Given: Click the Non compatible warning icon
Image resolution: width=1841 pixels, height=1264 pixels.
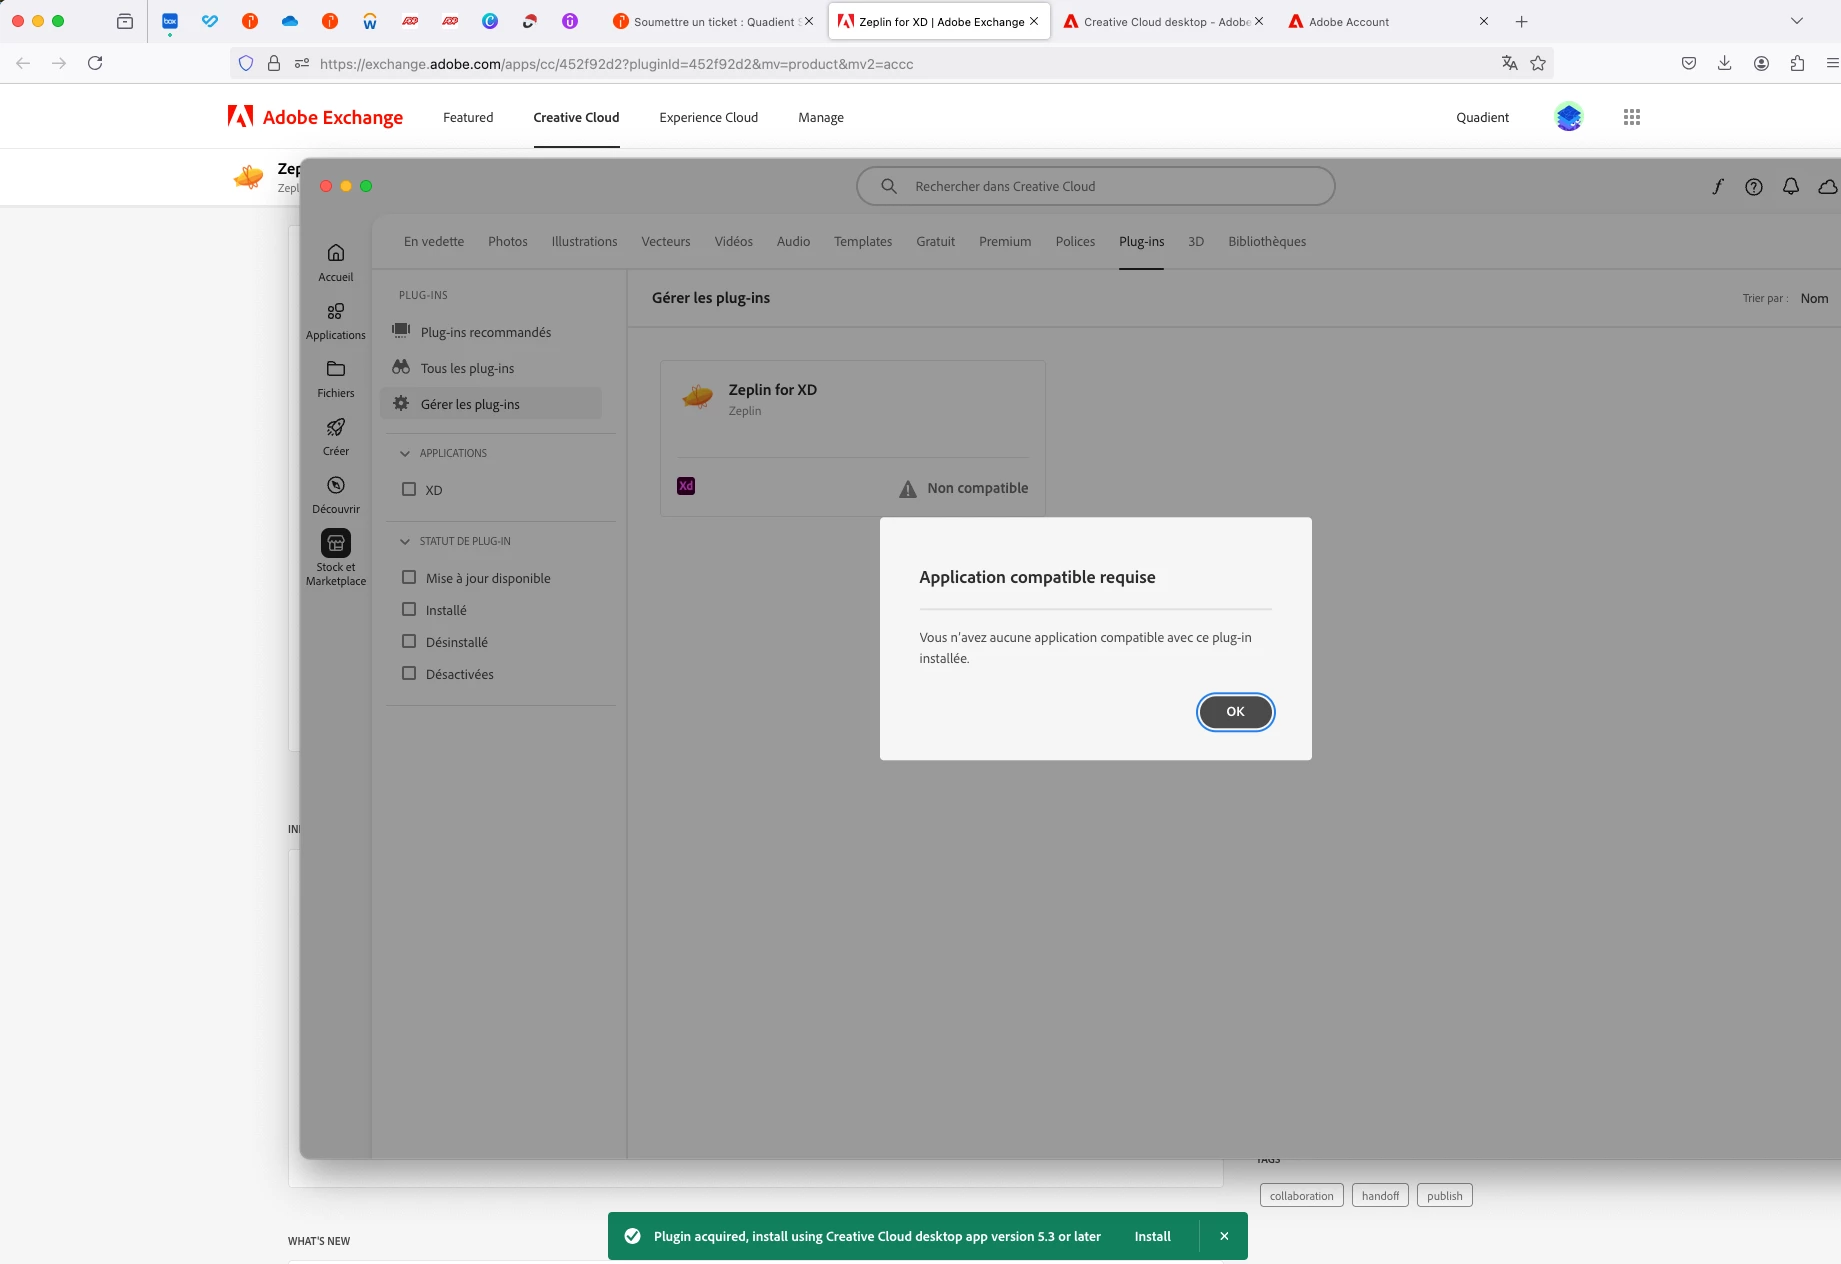Looking at the screenshot, I should (x=908, y=489).
